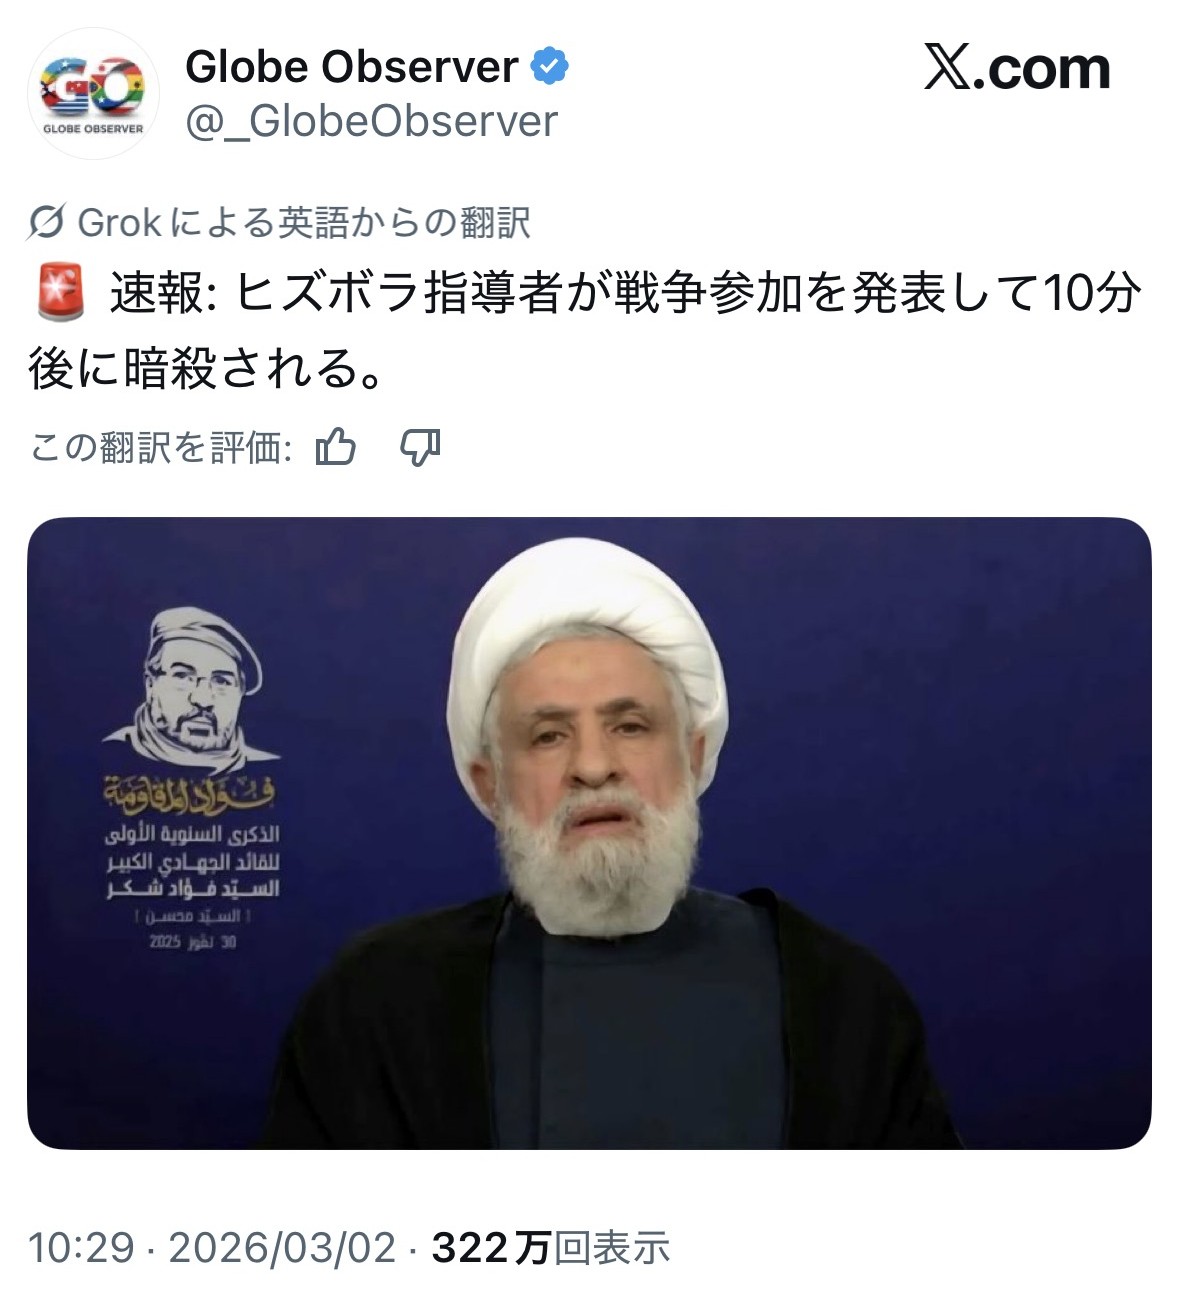Click the 2026/03/02 post date
1179x1294 pixels.
pyautogui.click(x=282, y=1247)
